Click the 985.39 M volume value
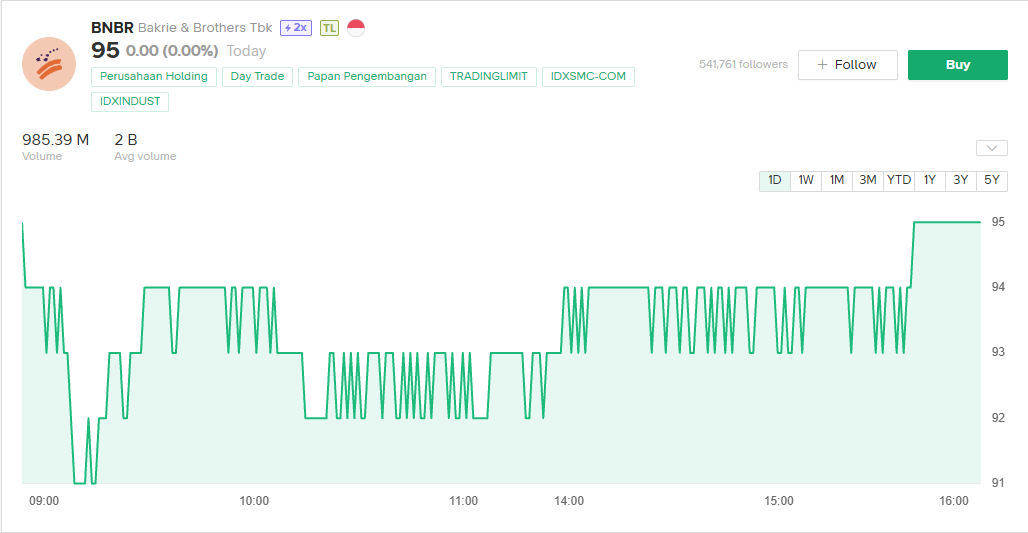1028x533 pixels. point(56,140)
